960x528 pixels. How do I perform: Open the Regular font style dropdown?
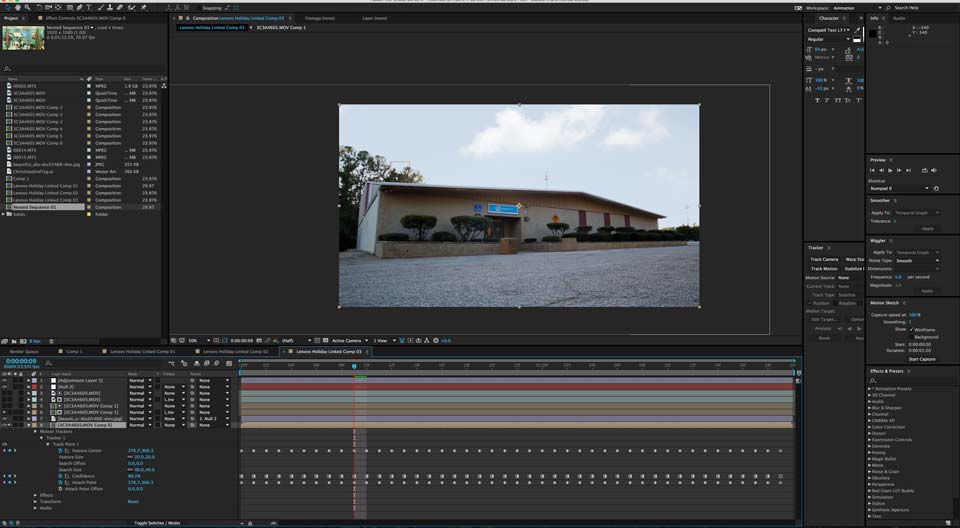(828, 39)
